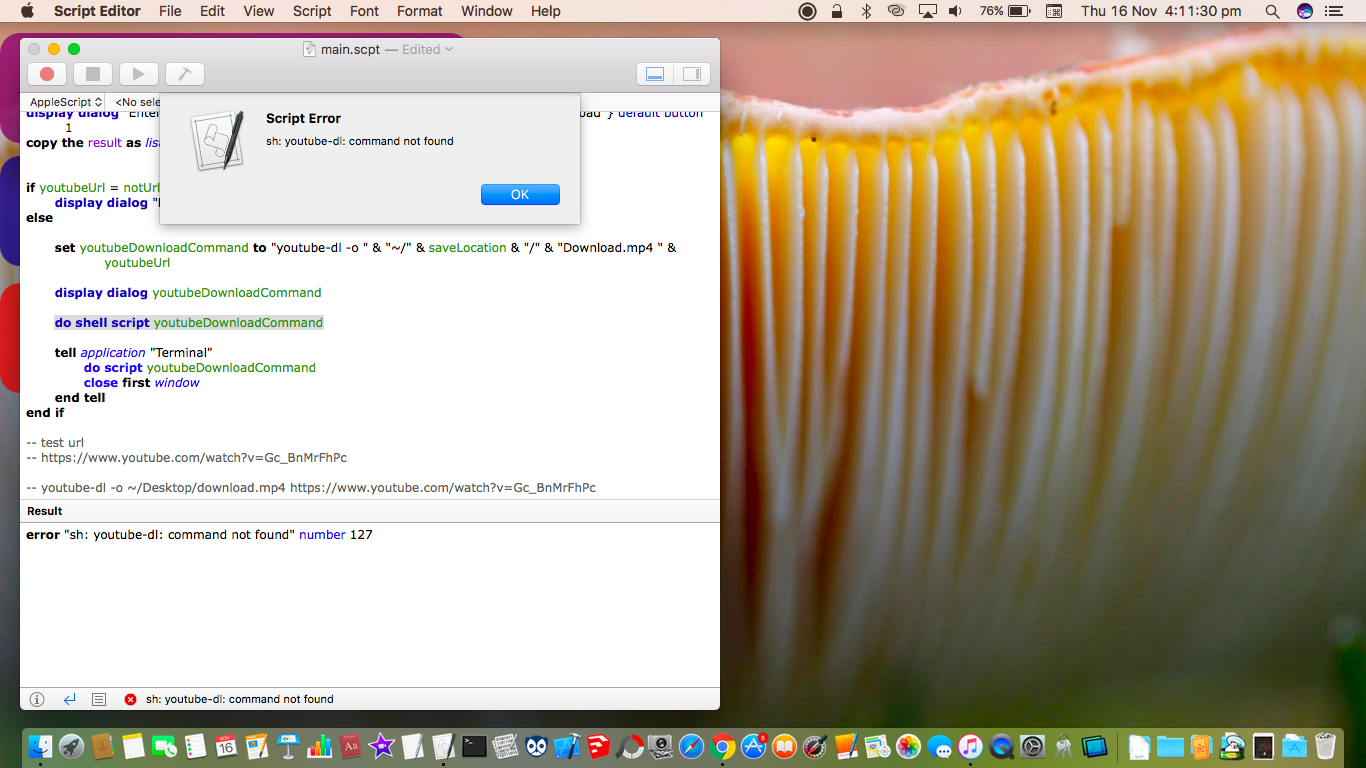Screen dimensions: 1366x768
Task: Click the Bluetooth menu bar icon
Action: pos(866,11)
